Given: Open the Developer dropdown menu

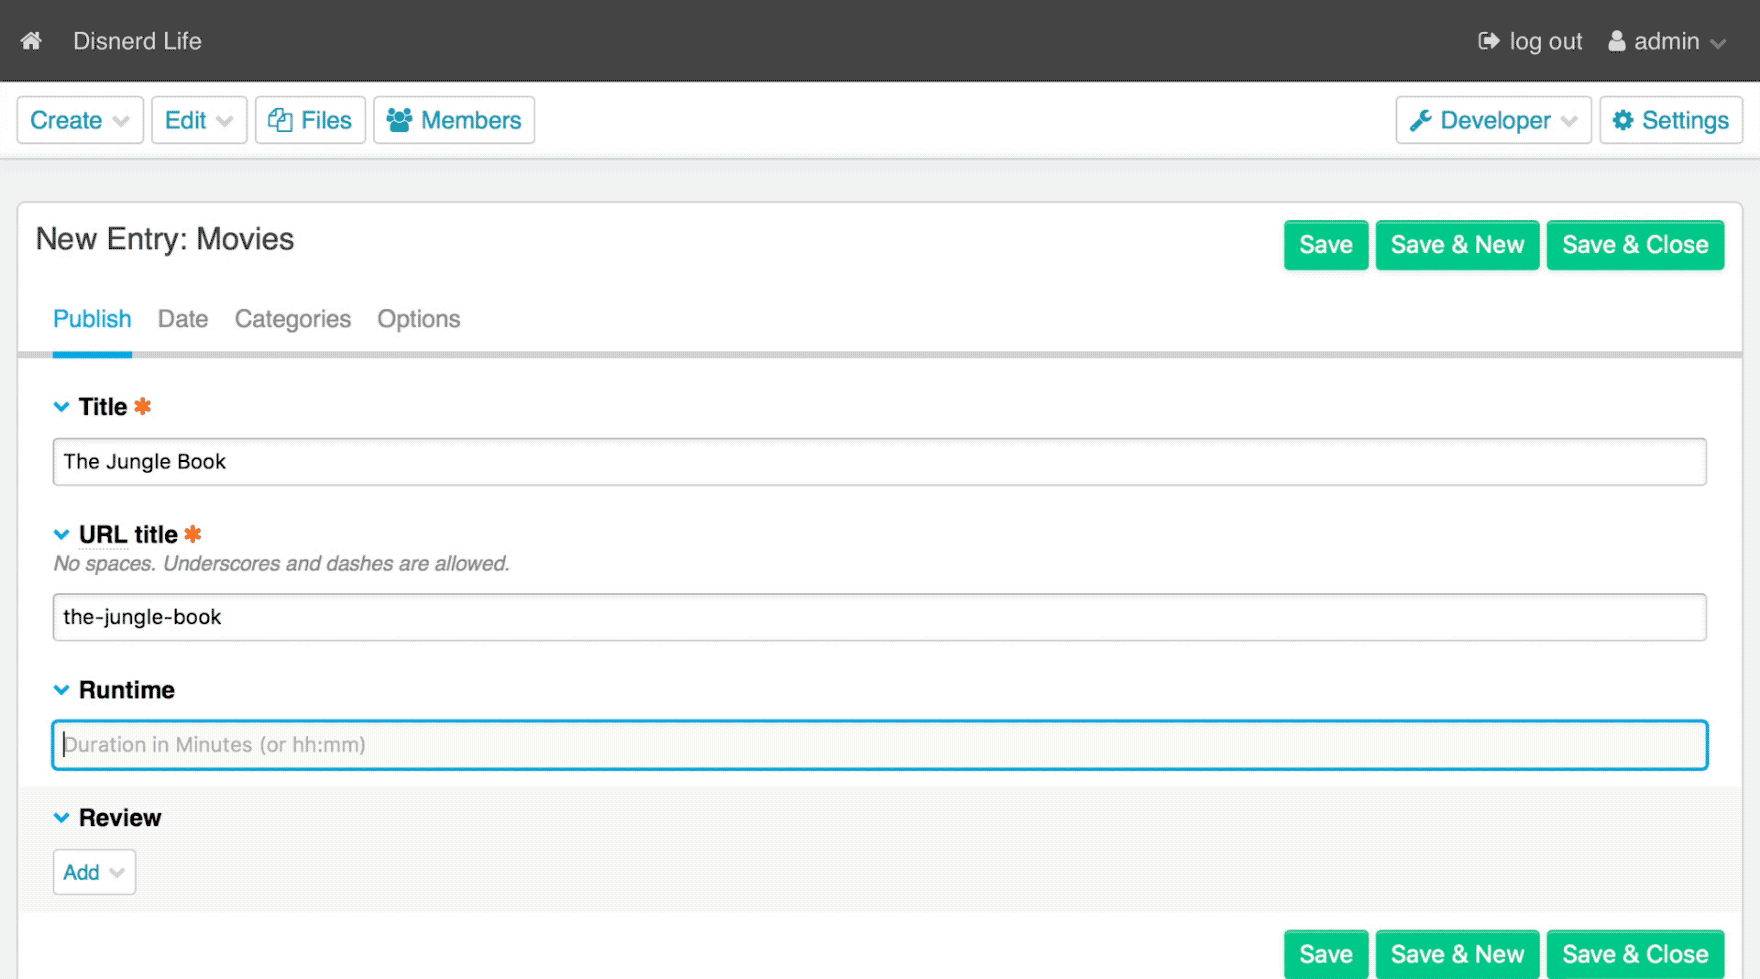Looking at the screenshot, I should 1493,120.
